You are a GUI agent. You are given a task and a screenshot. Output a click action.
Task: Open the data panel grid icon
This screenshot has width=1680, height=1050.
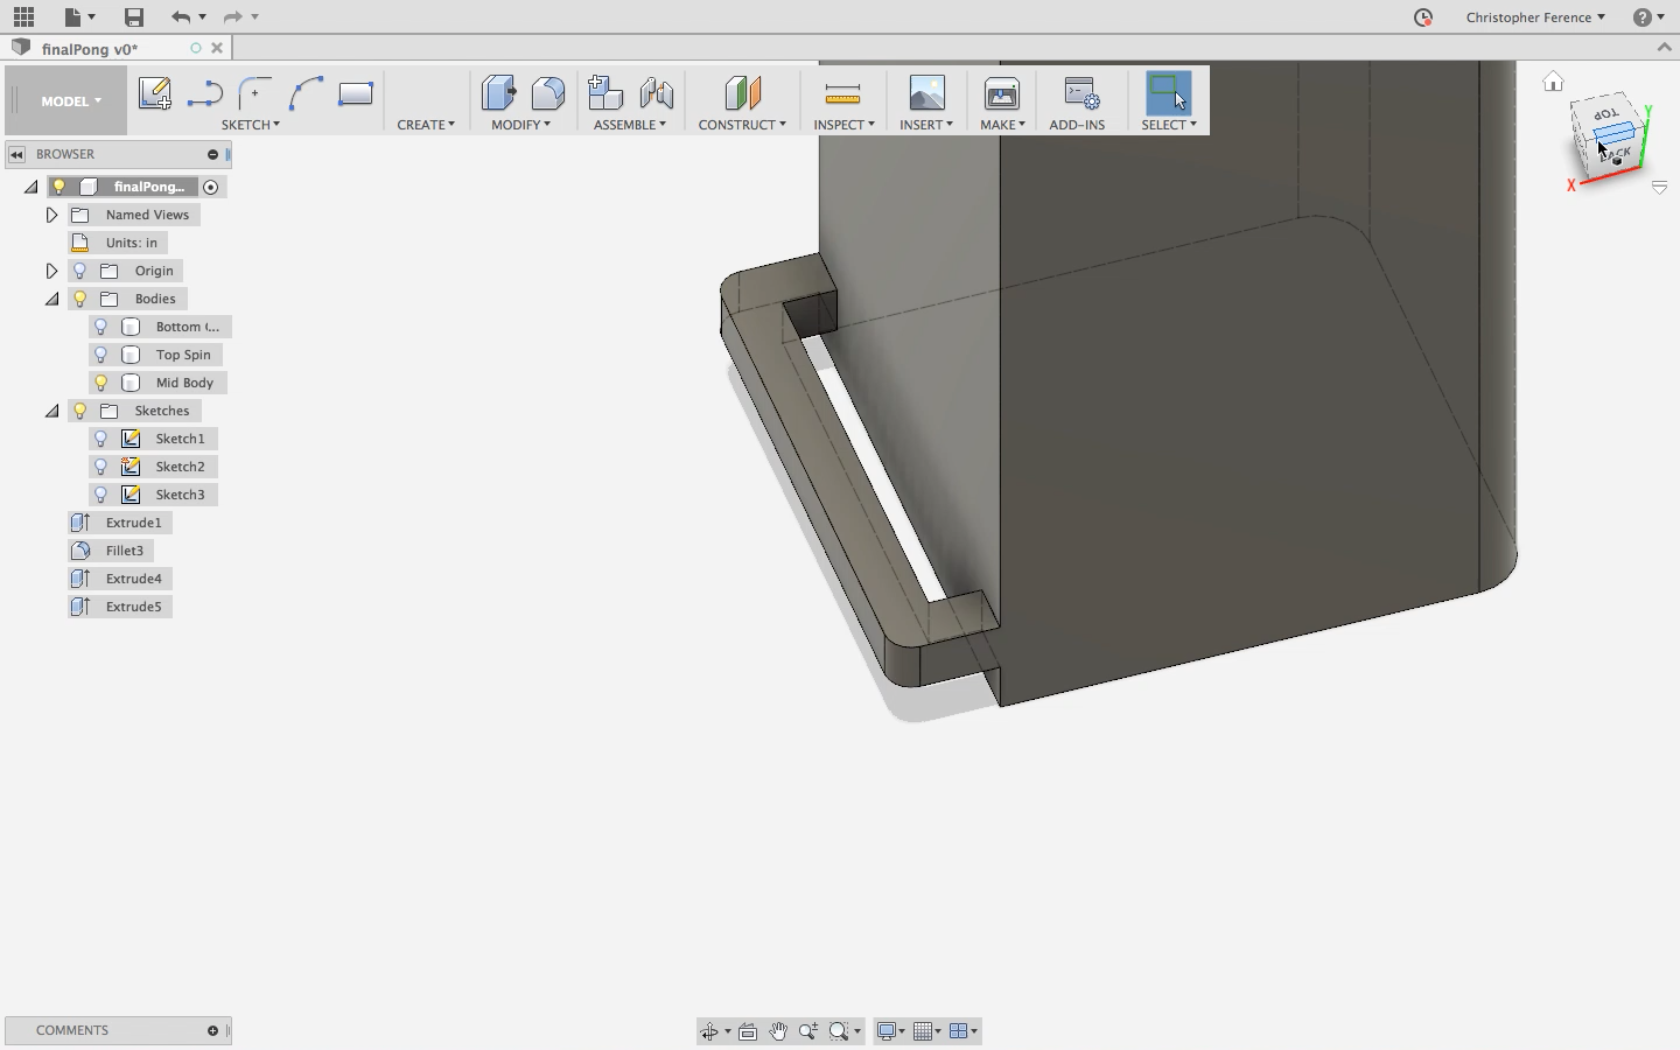point(23,17)
